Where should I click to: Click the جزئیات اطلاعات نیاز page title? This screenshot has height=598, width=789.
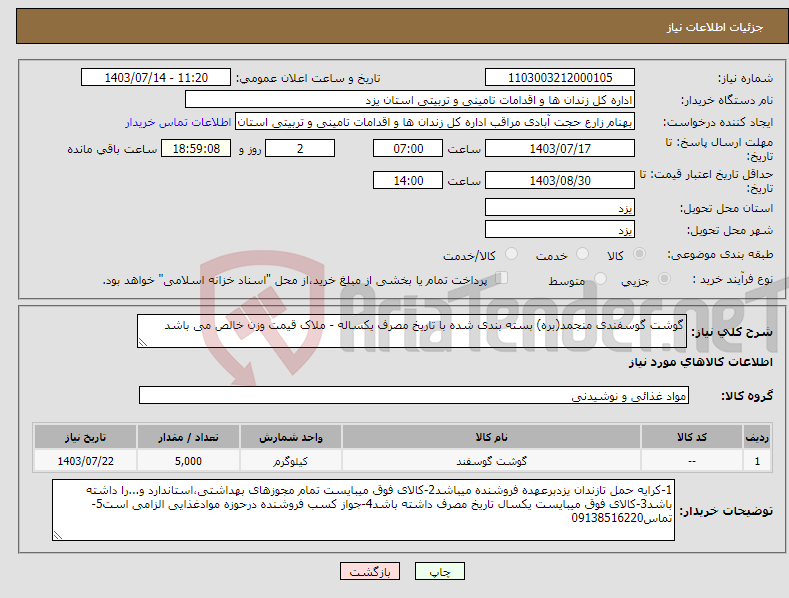coord(715,27)
